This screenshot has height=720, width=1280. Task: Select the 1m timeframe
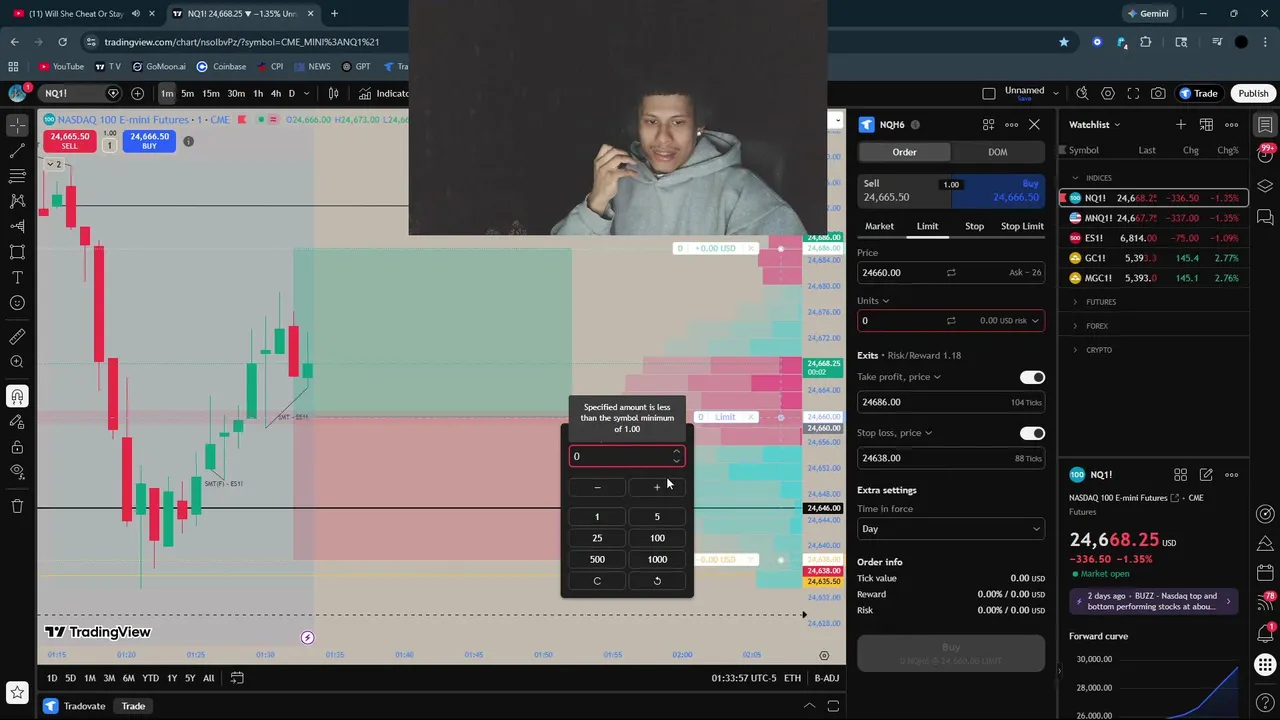click(x=167, y=93)
